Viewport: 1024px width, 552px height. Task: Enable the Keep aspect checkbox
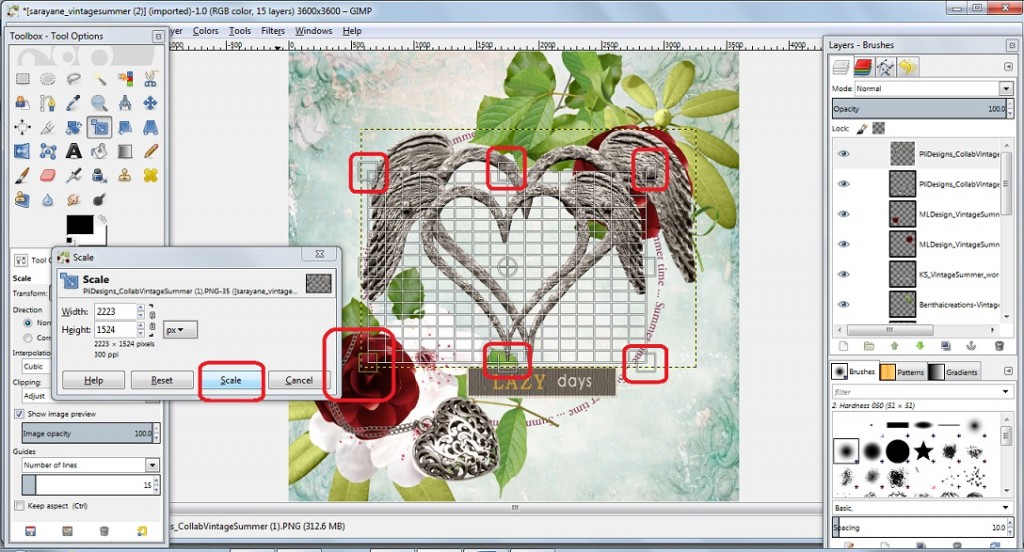pyautogui.click(x=19, y=506)
